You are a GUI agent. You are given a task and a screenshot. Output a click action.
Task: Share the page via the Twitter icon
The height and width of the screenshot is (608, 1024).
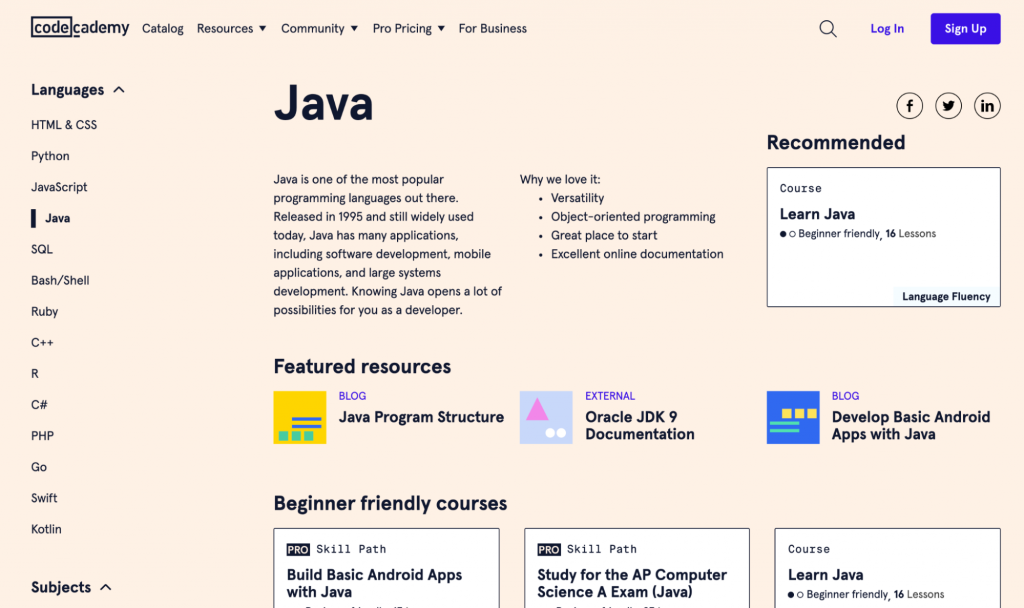pyautogui.click(x=948, y=105)
